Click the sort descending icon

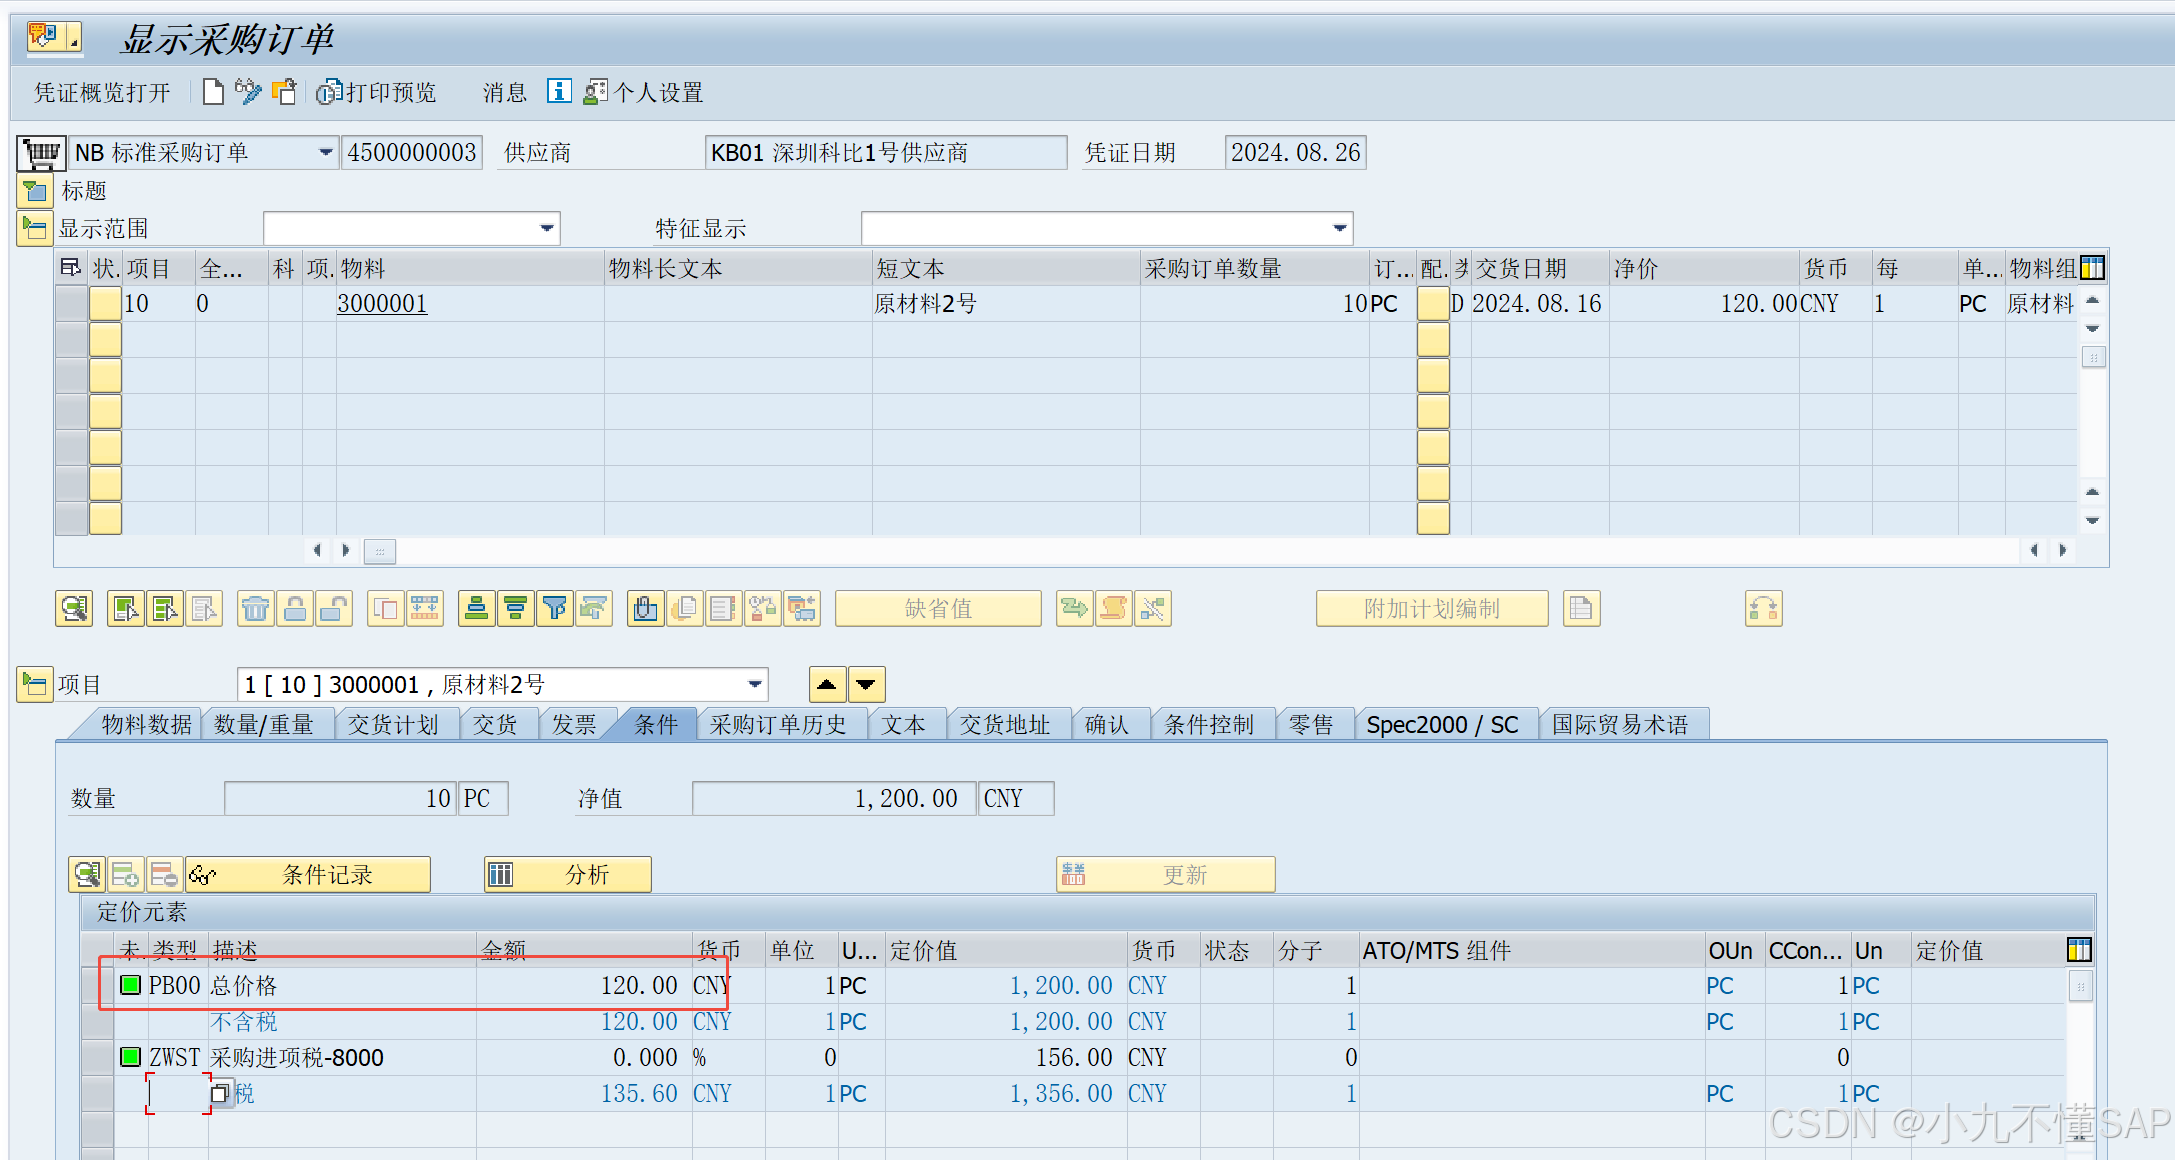click(x=516, y=608)
